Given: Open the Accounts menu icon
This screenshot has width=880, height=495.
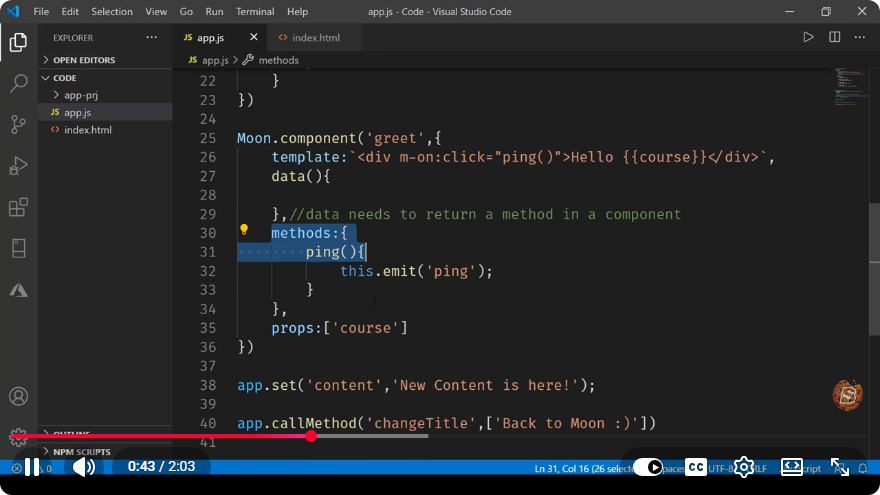Looking at the screenshot, I should 18,396.
